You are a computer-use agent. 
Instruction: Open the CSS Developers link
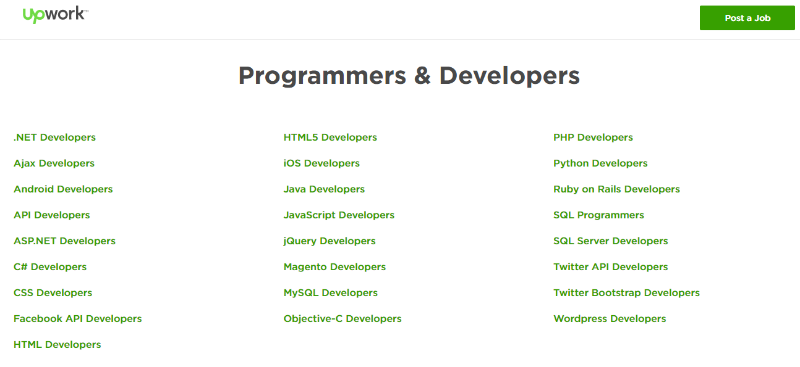pos(53,293)
